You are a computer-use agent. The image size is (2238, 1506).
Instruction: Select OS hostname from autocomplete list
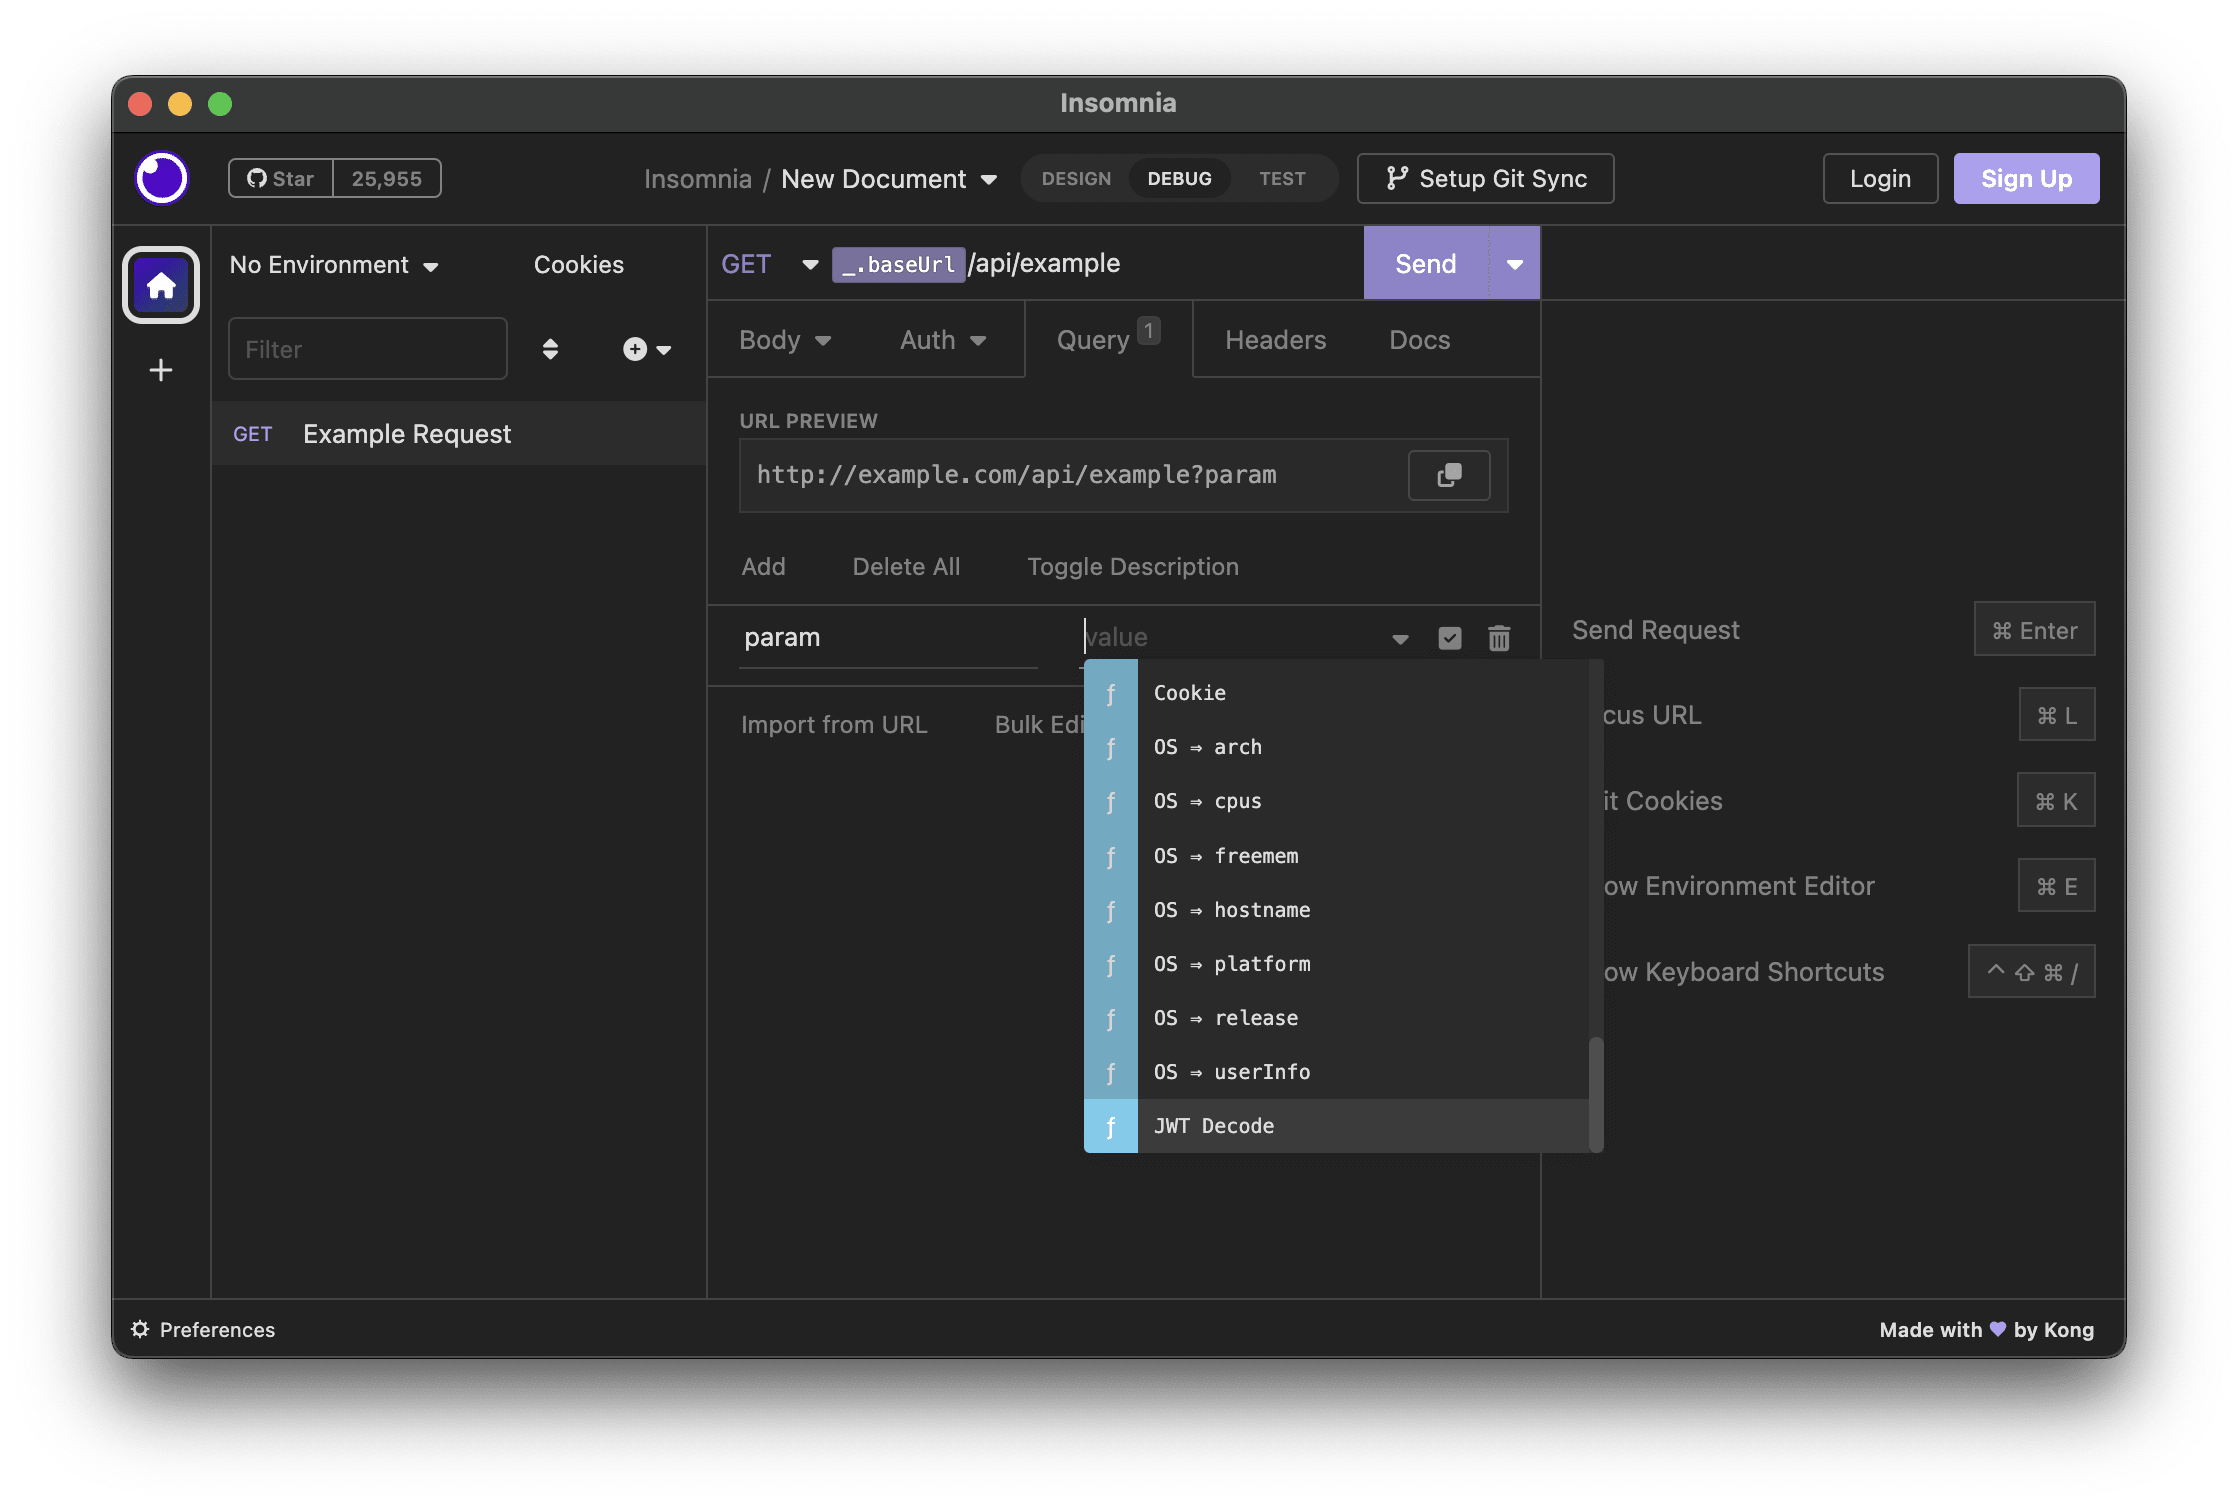point(1336,910)
